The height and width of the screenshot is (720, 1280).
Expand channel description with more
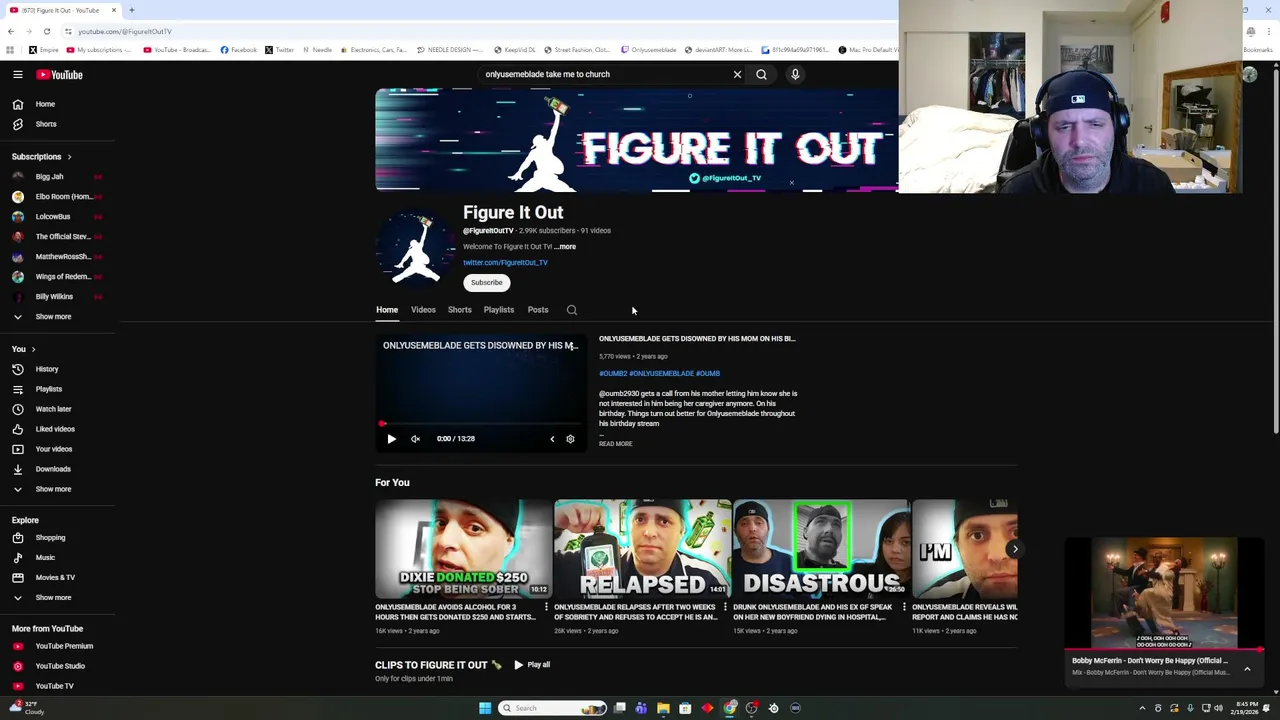coord(566,247)
